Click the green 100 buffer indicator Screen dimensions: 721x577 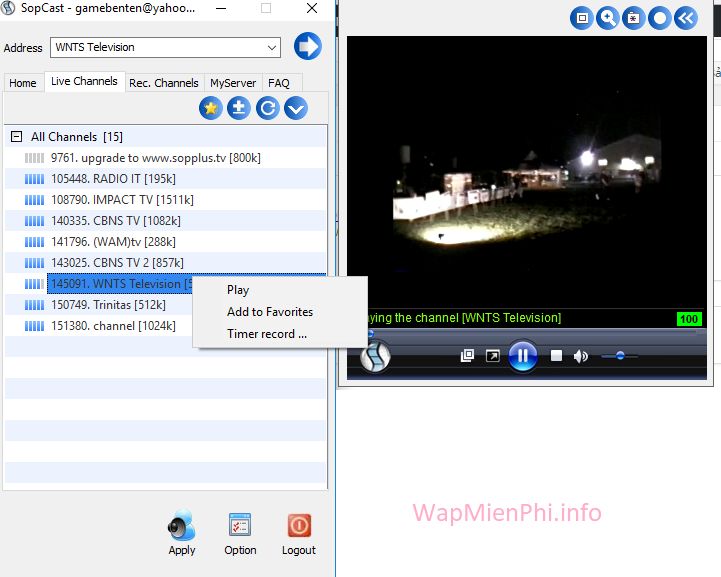coord(689,319)
